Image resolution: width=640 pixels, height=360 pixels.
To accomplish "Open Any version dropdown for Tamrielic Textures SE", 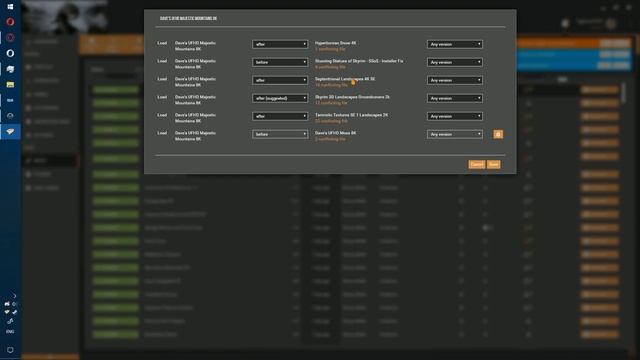I will [x=455, y=116].
